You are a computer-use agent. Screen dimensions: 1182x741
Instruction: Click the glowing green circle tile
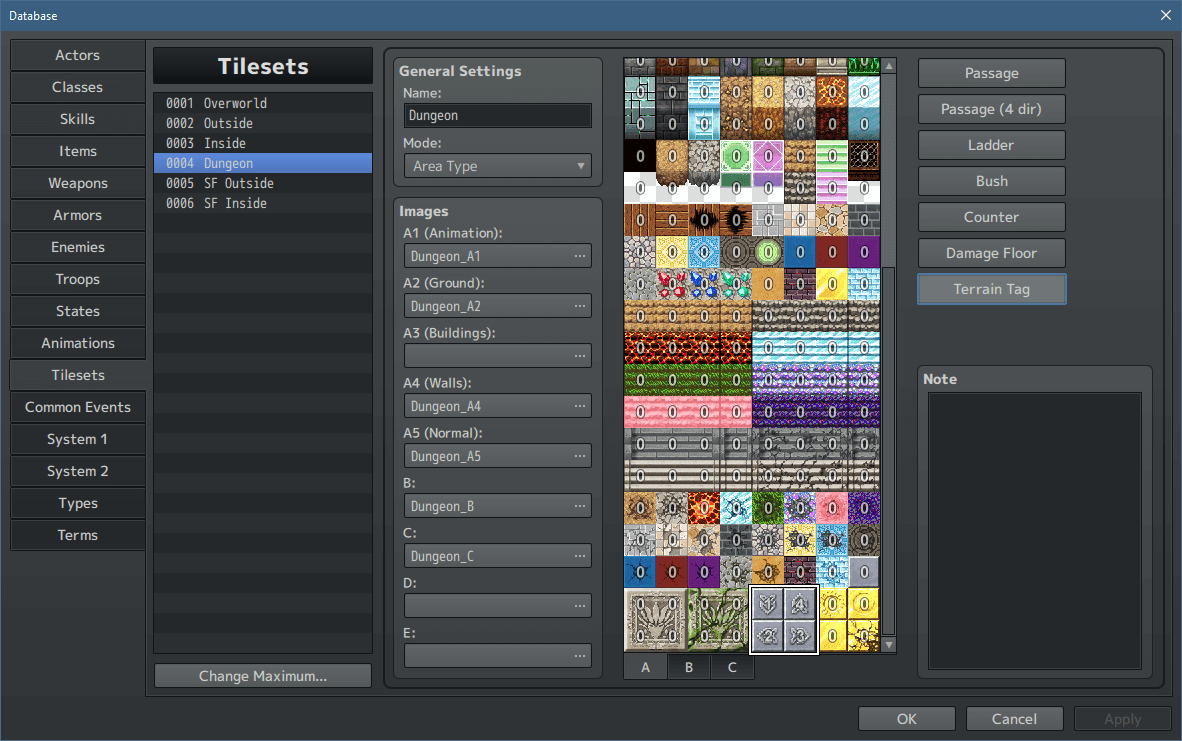pyautogui.click(x=768, y=252)
